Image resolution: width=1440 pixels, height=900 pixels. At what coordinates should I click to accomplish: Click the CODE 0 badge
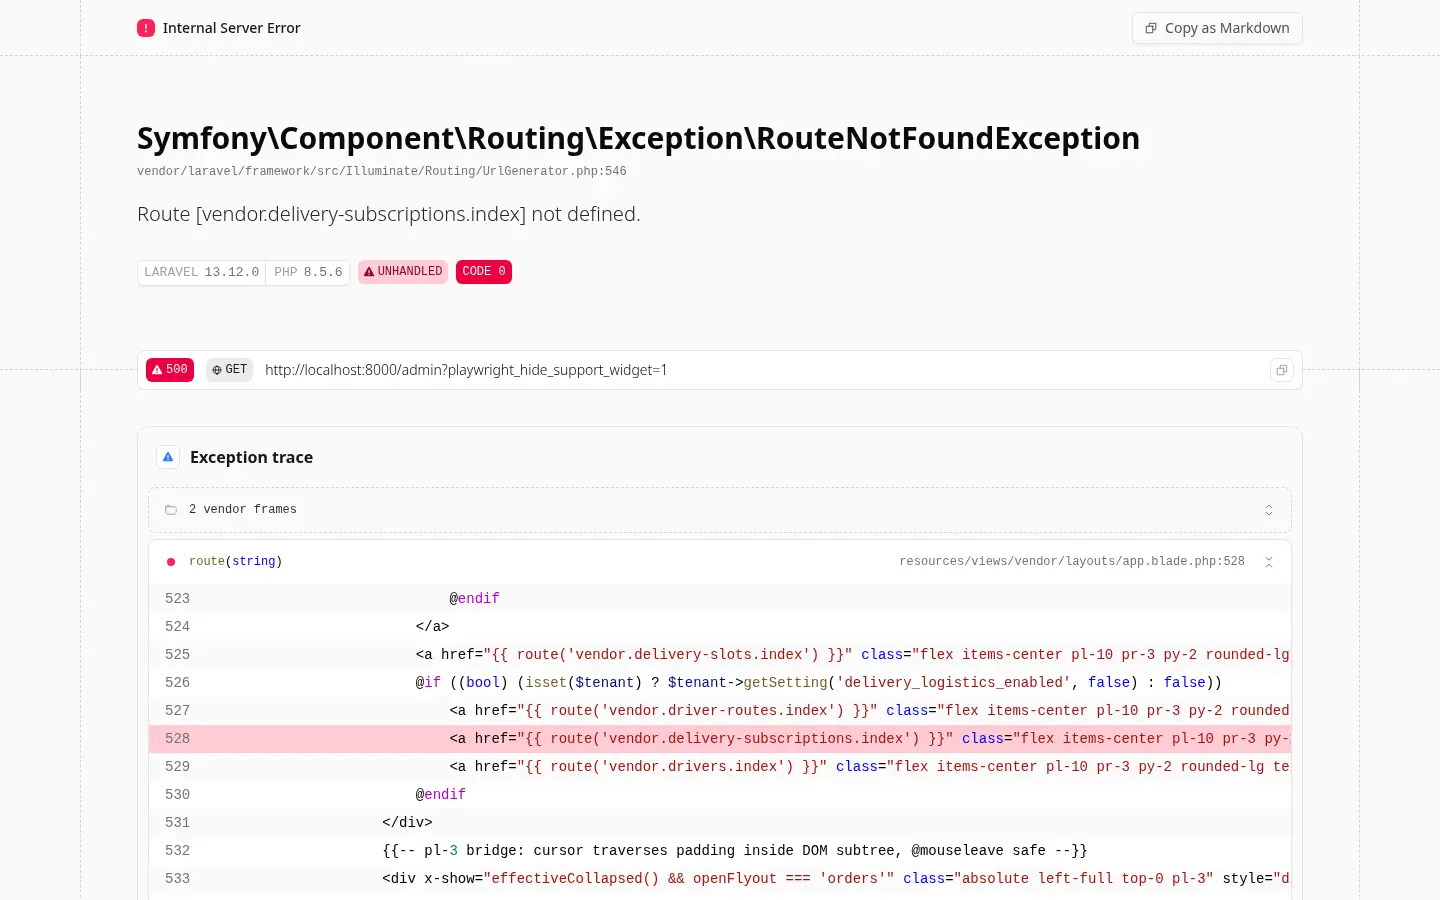tap(484, 272)
